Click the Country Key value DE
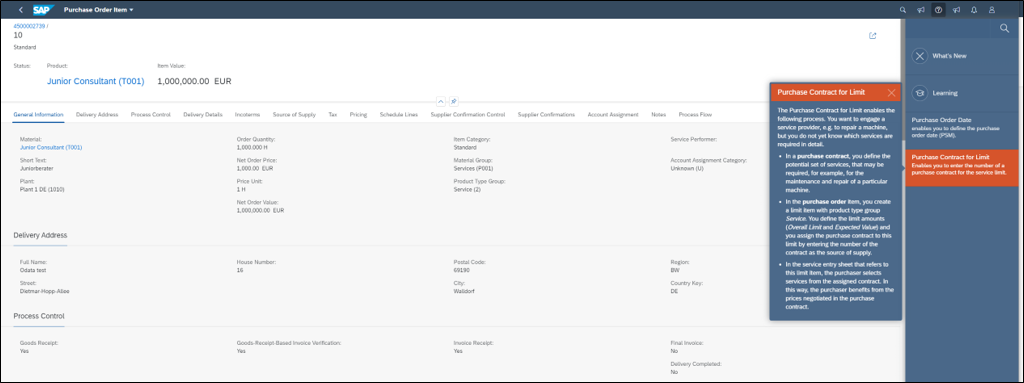The height and width of the screenshot is (383, 1024). click(675, 291)
